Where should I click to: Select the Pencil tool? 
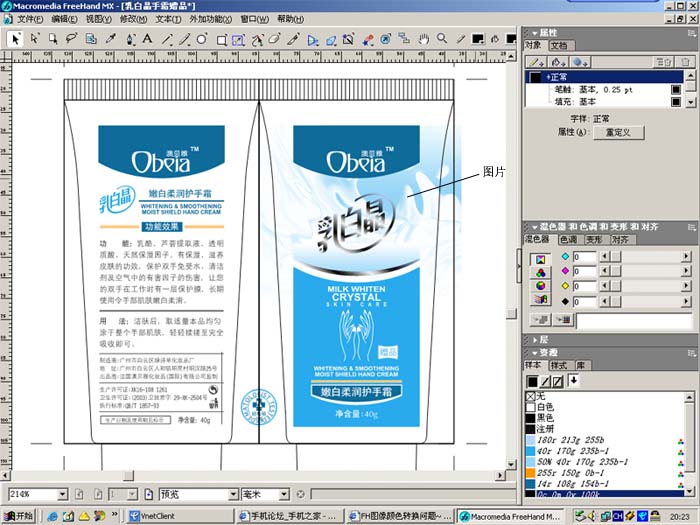pos(184,39)
